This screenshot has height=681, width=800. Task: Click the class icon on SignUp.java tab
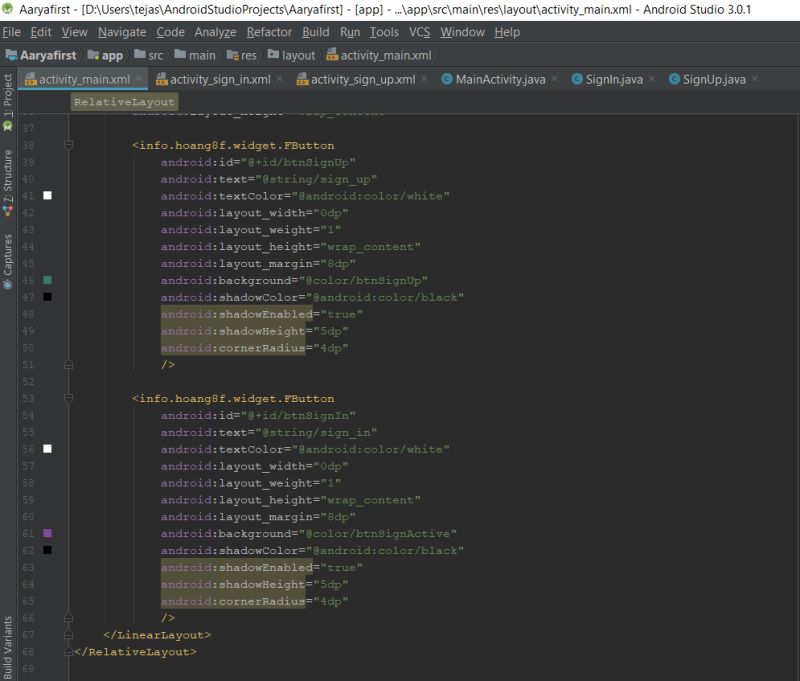tap(673, 77)
